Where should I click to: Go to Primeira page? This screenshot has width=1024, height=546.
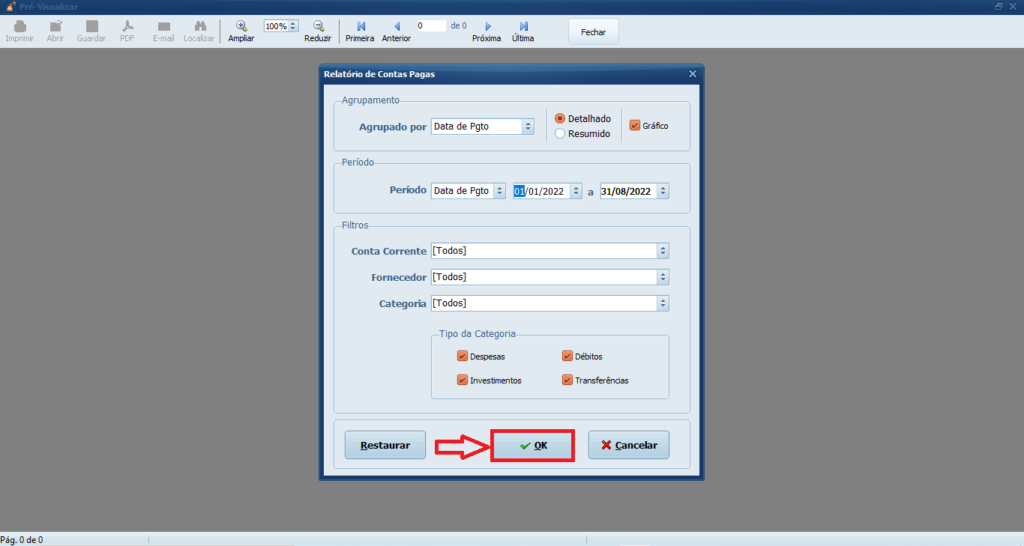point(360,26)
